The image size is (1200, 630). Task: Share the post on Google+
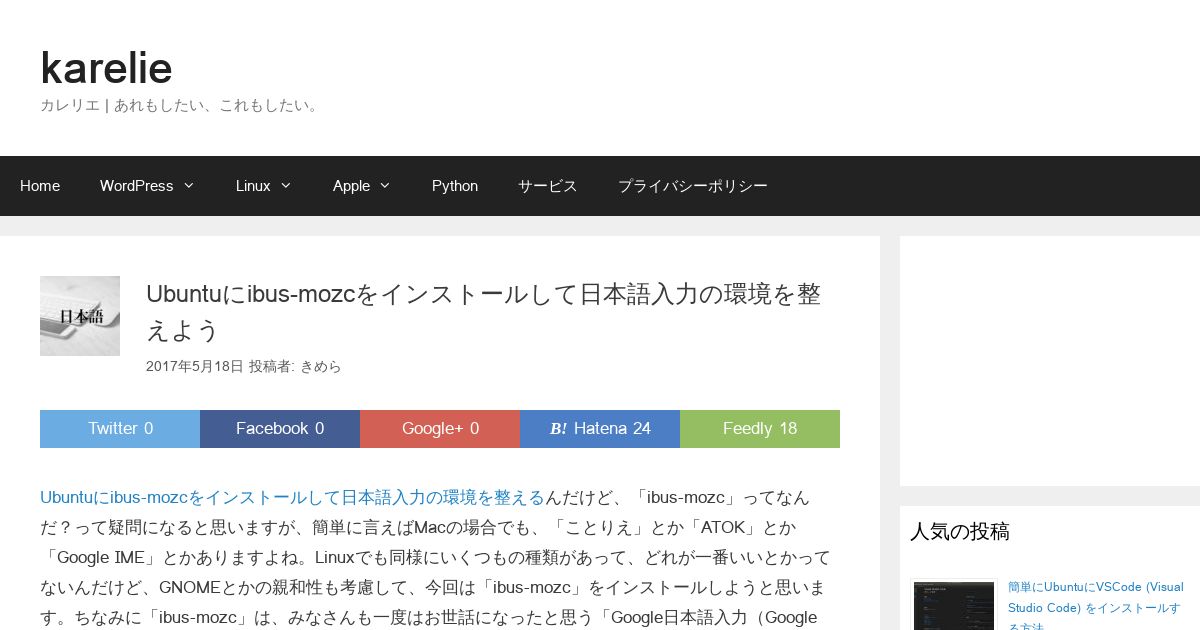(x=440, y=429)
